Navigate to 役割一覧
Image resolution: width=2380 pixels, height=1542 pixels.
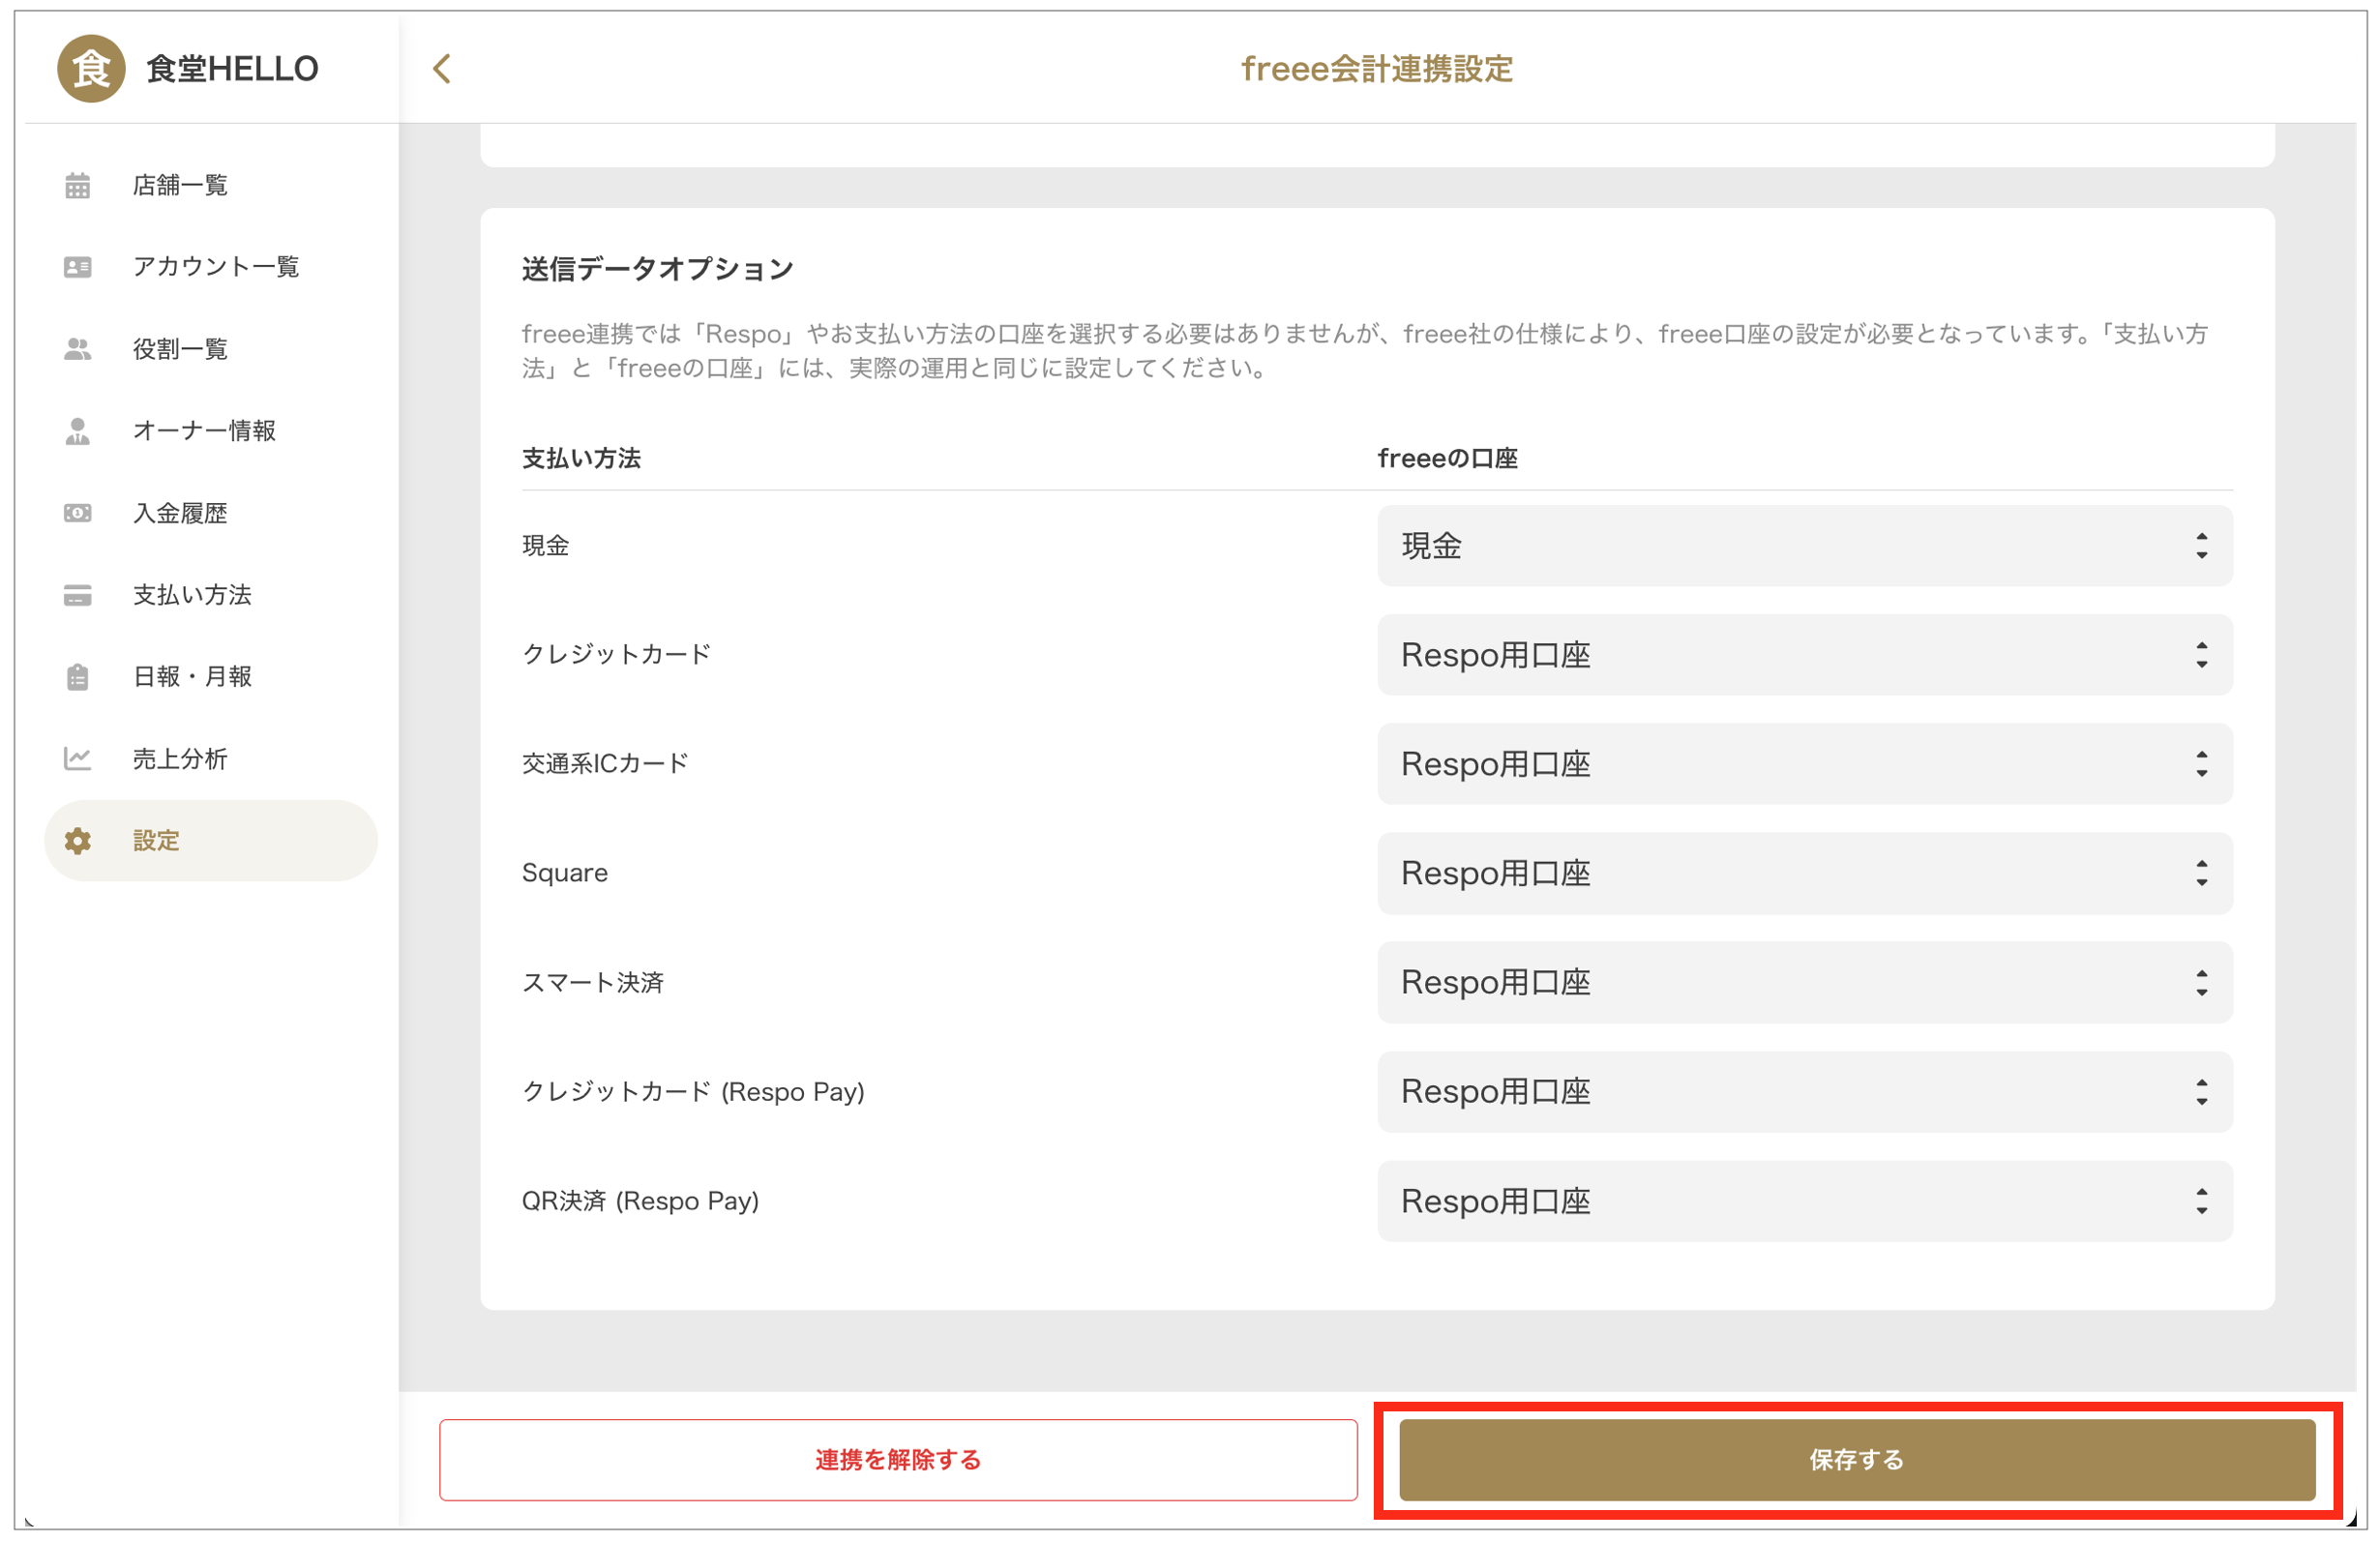(x=211, y=349)
